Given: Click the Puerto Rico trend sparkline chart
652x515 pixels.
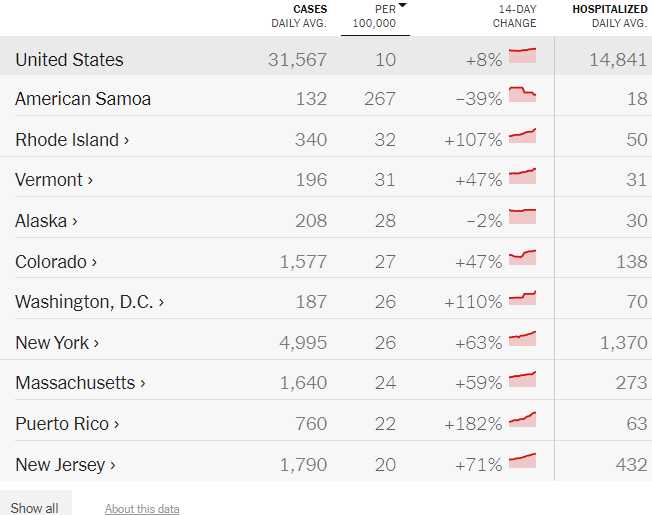Looking at the screenshot, I should 522,420.
